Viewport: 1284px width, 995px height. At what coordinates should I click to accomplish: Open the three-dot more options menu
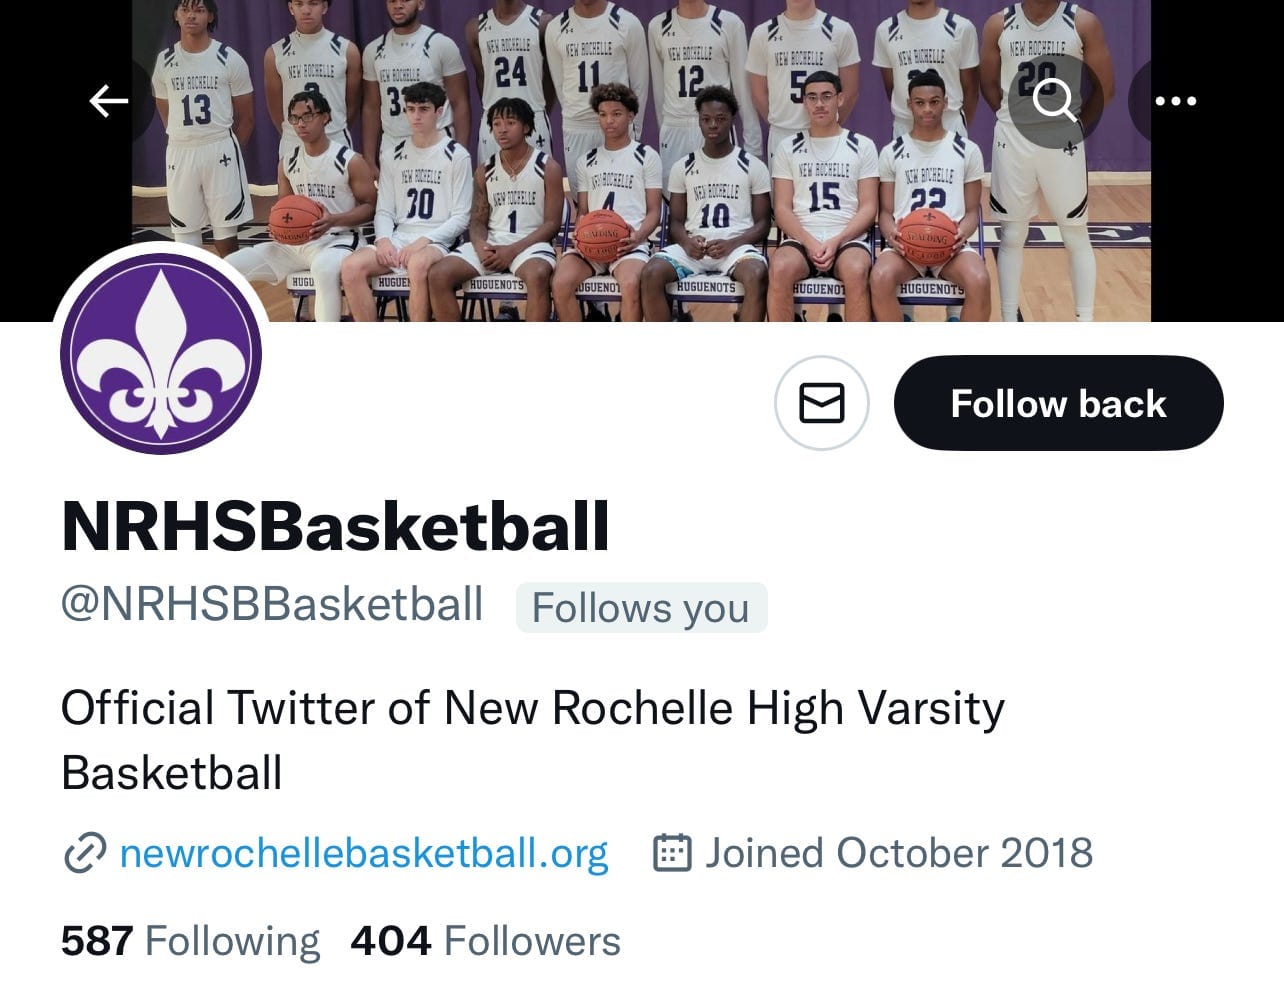point(1175,101)
